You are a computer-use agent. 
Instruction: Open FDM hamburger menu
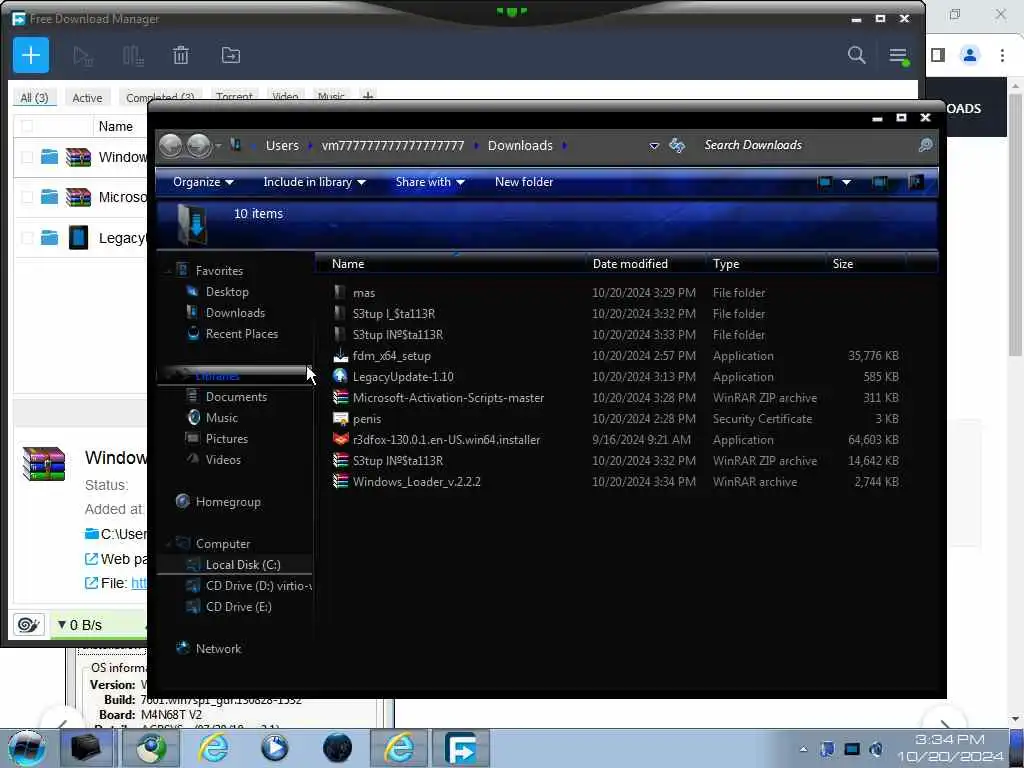[899, 56]
